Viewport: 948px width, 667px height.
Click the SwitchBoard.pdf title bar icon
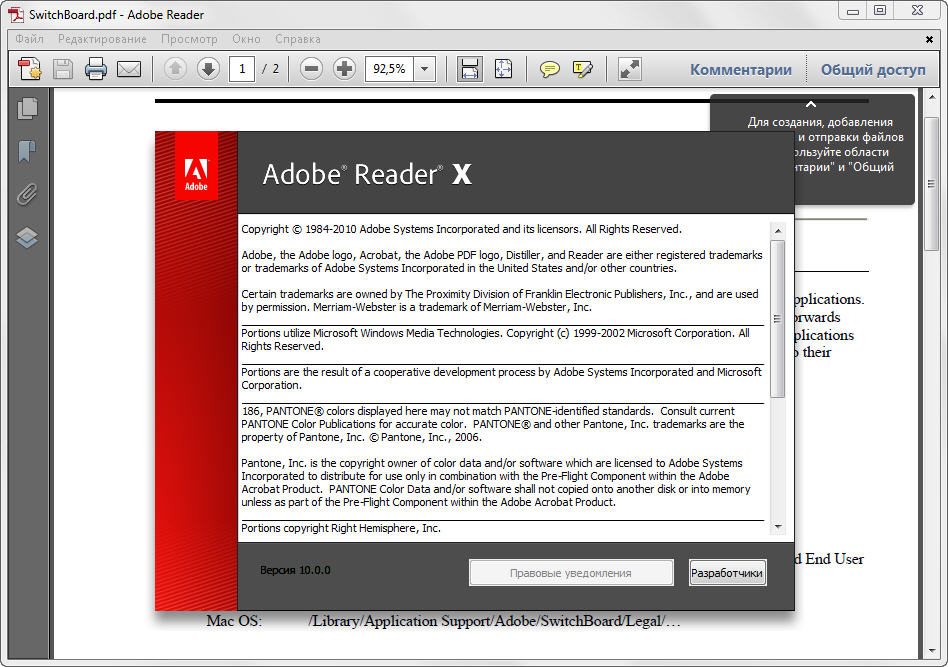(x=16, y=15)
